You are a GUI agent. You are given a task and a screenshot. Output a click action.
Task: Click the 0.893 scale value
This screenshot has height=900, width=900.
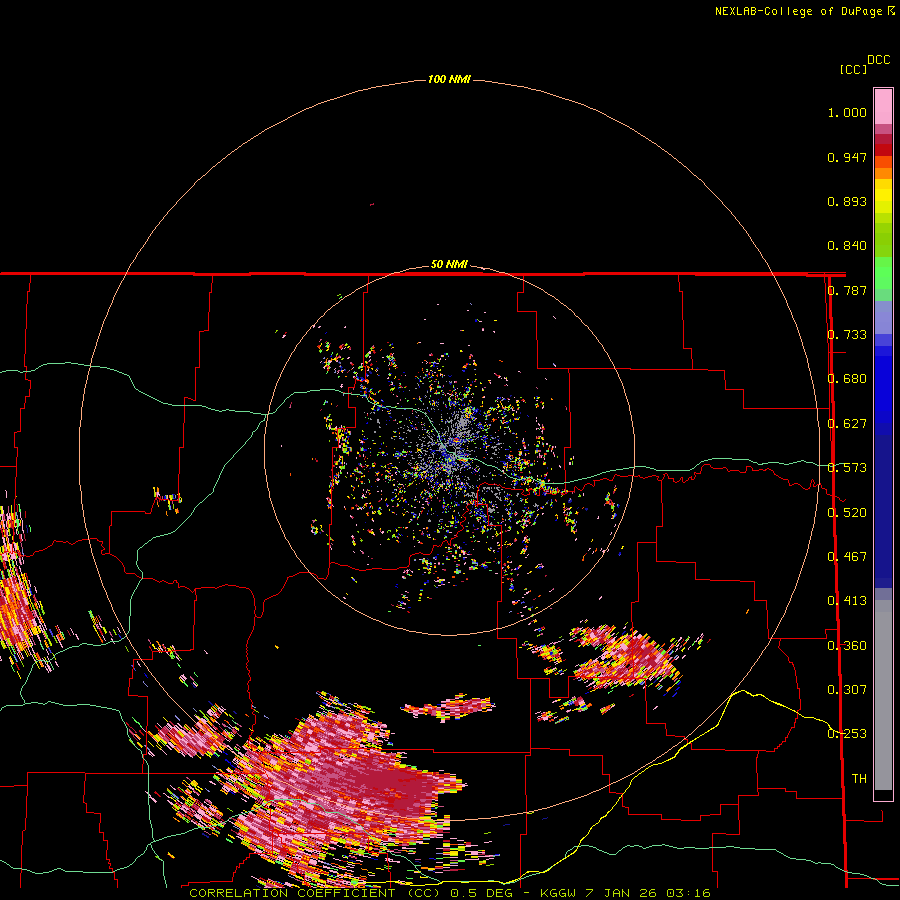[847, 201]
